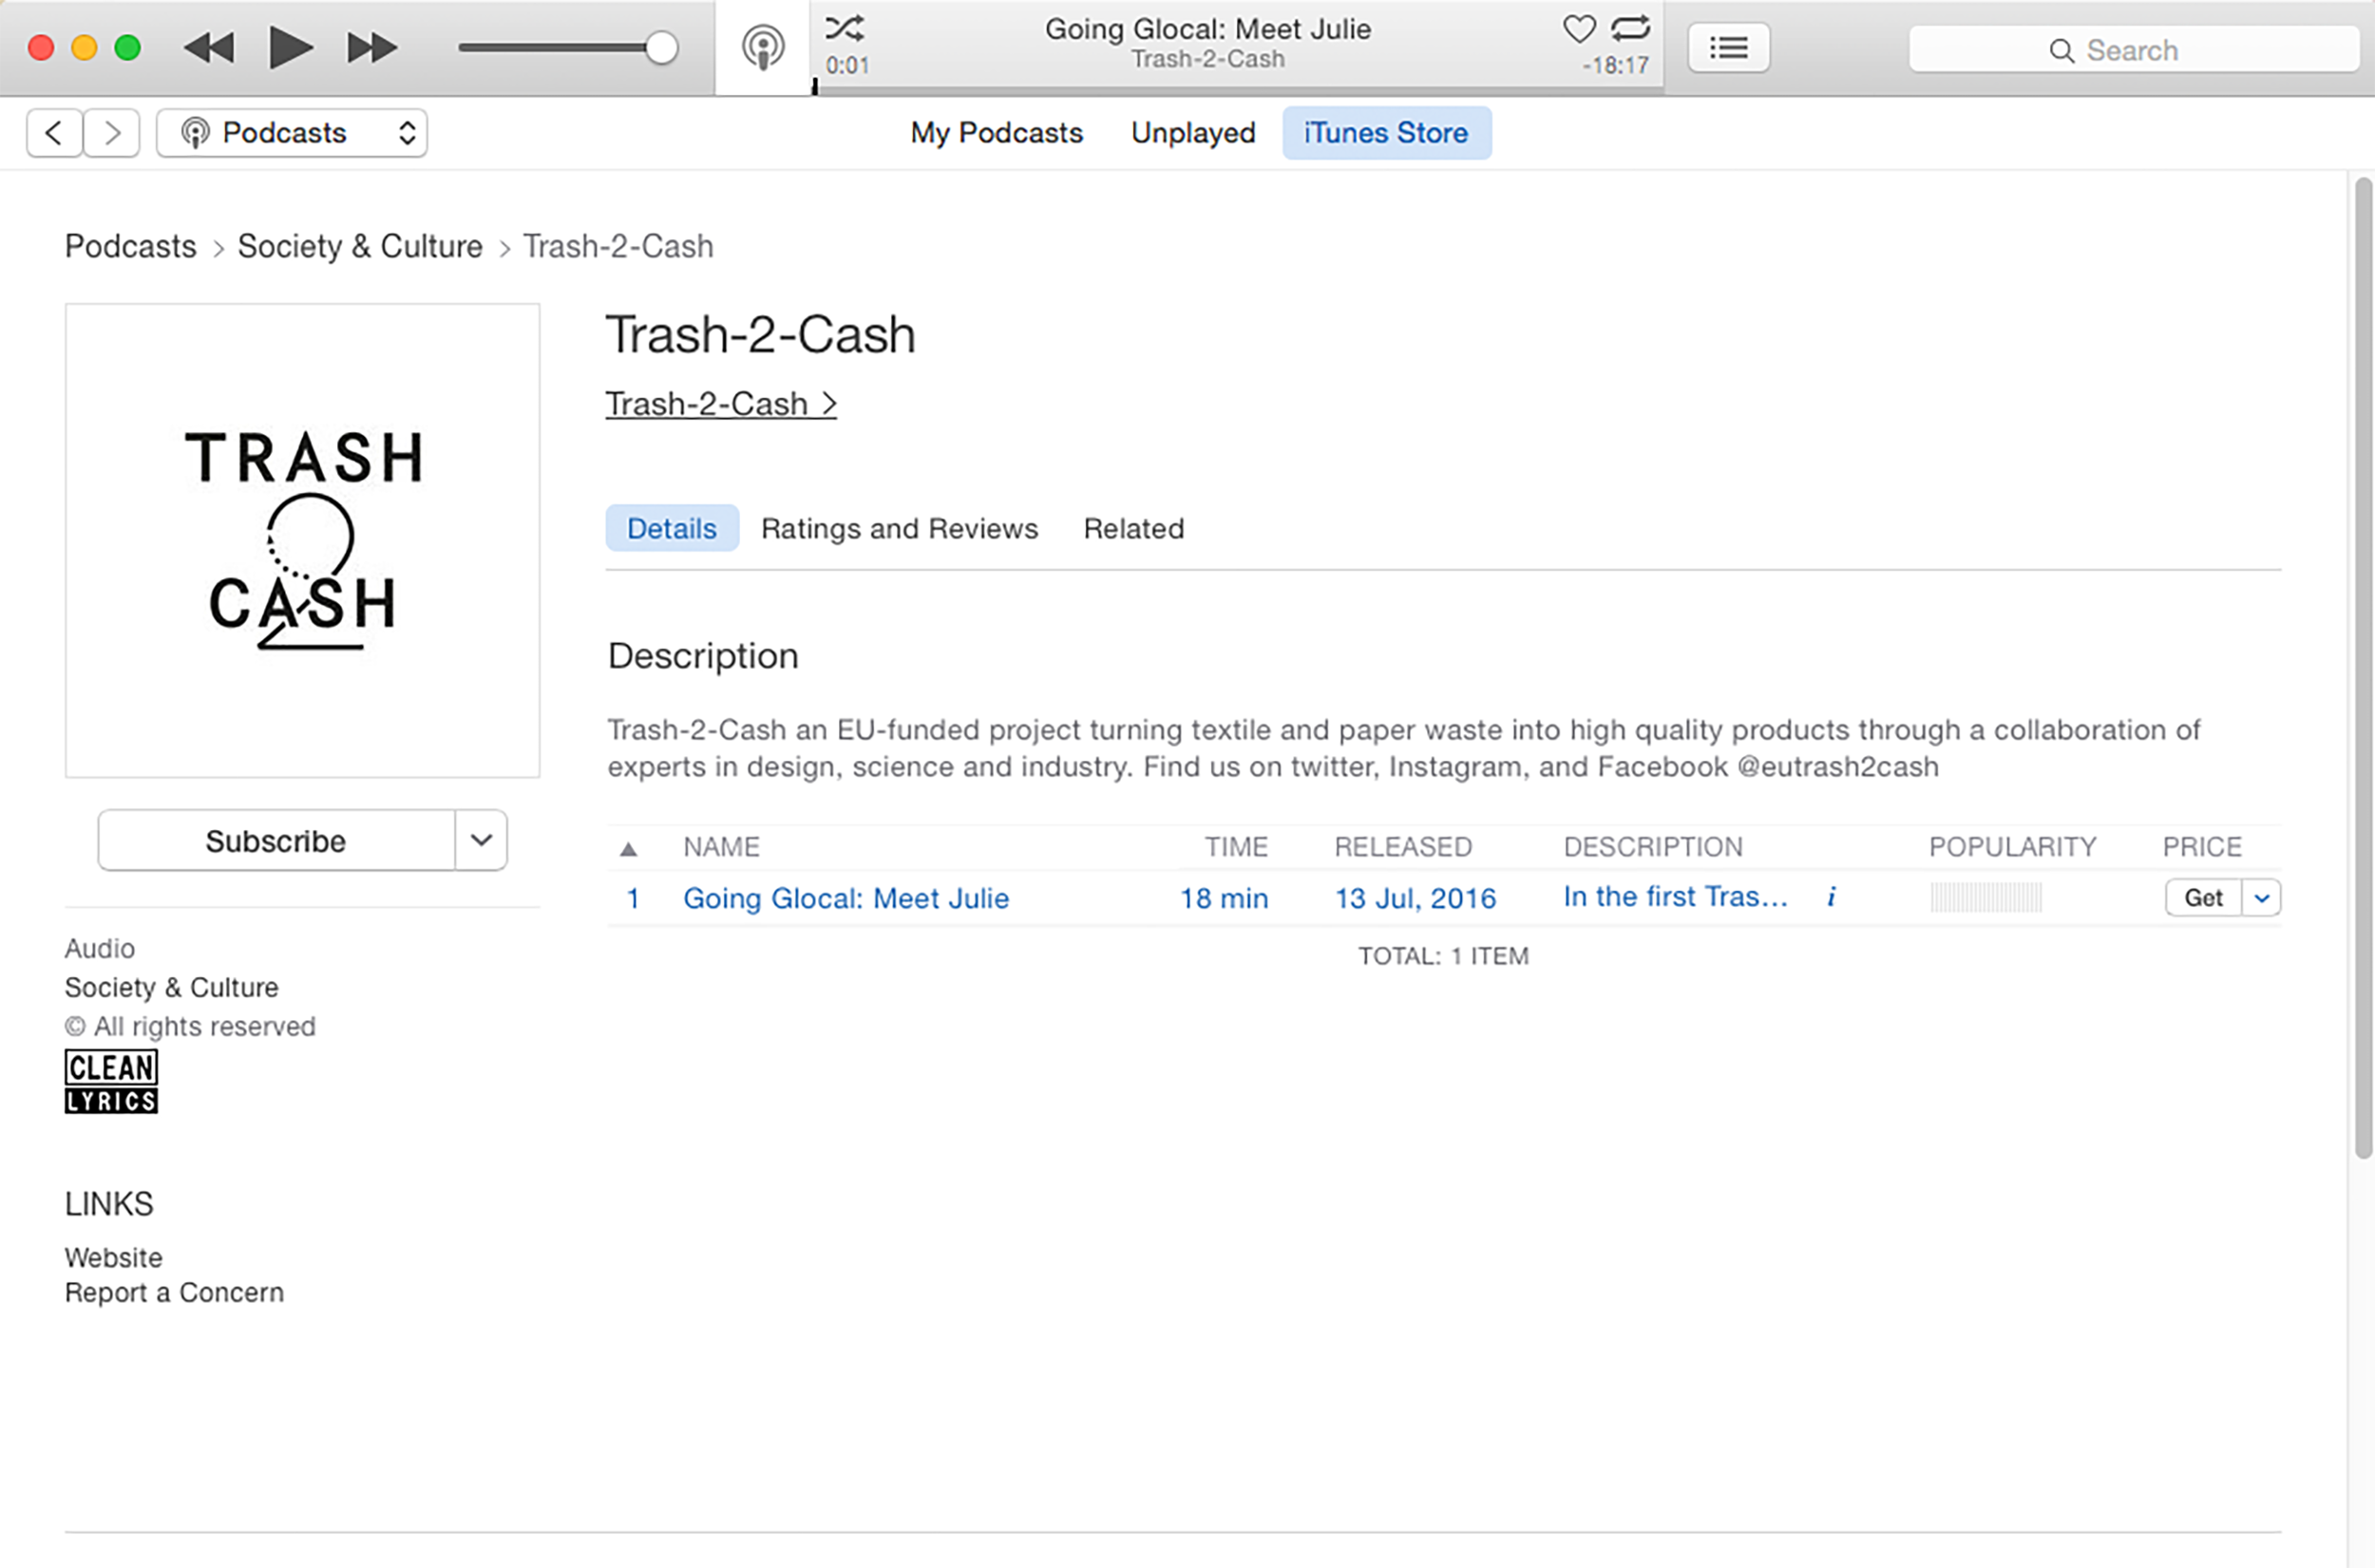The height and width of the screenshot is (1568, 2375).
Task: Open the Website link
Action: click(x=113, y=1257)
